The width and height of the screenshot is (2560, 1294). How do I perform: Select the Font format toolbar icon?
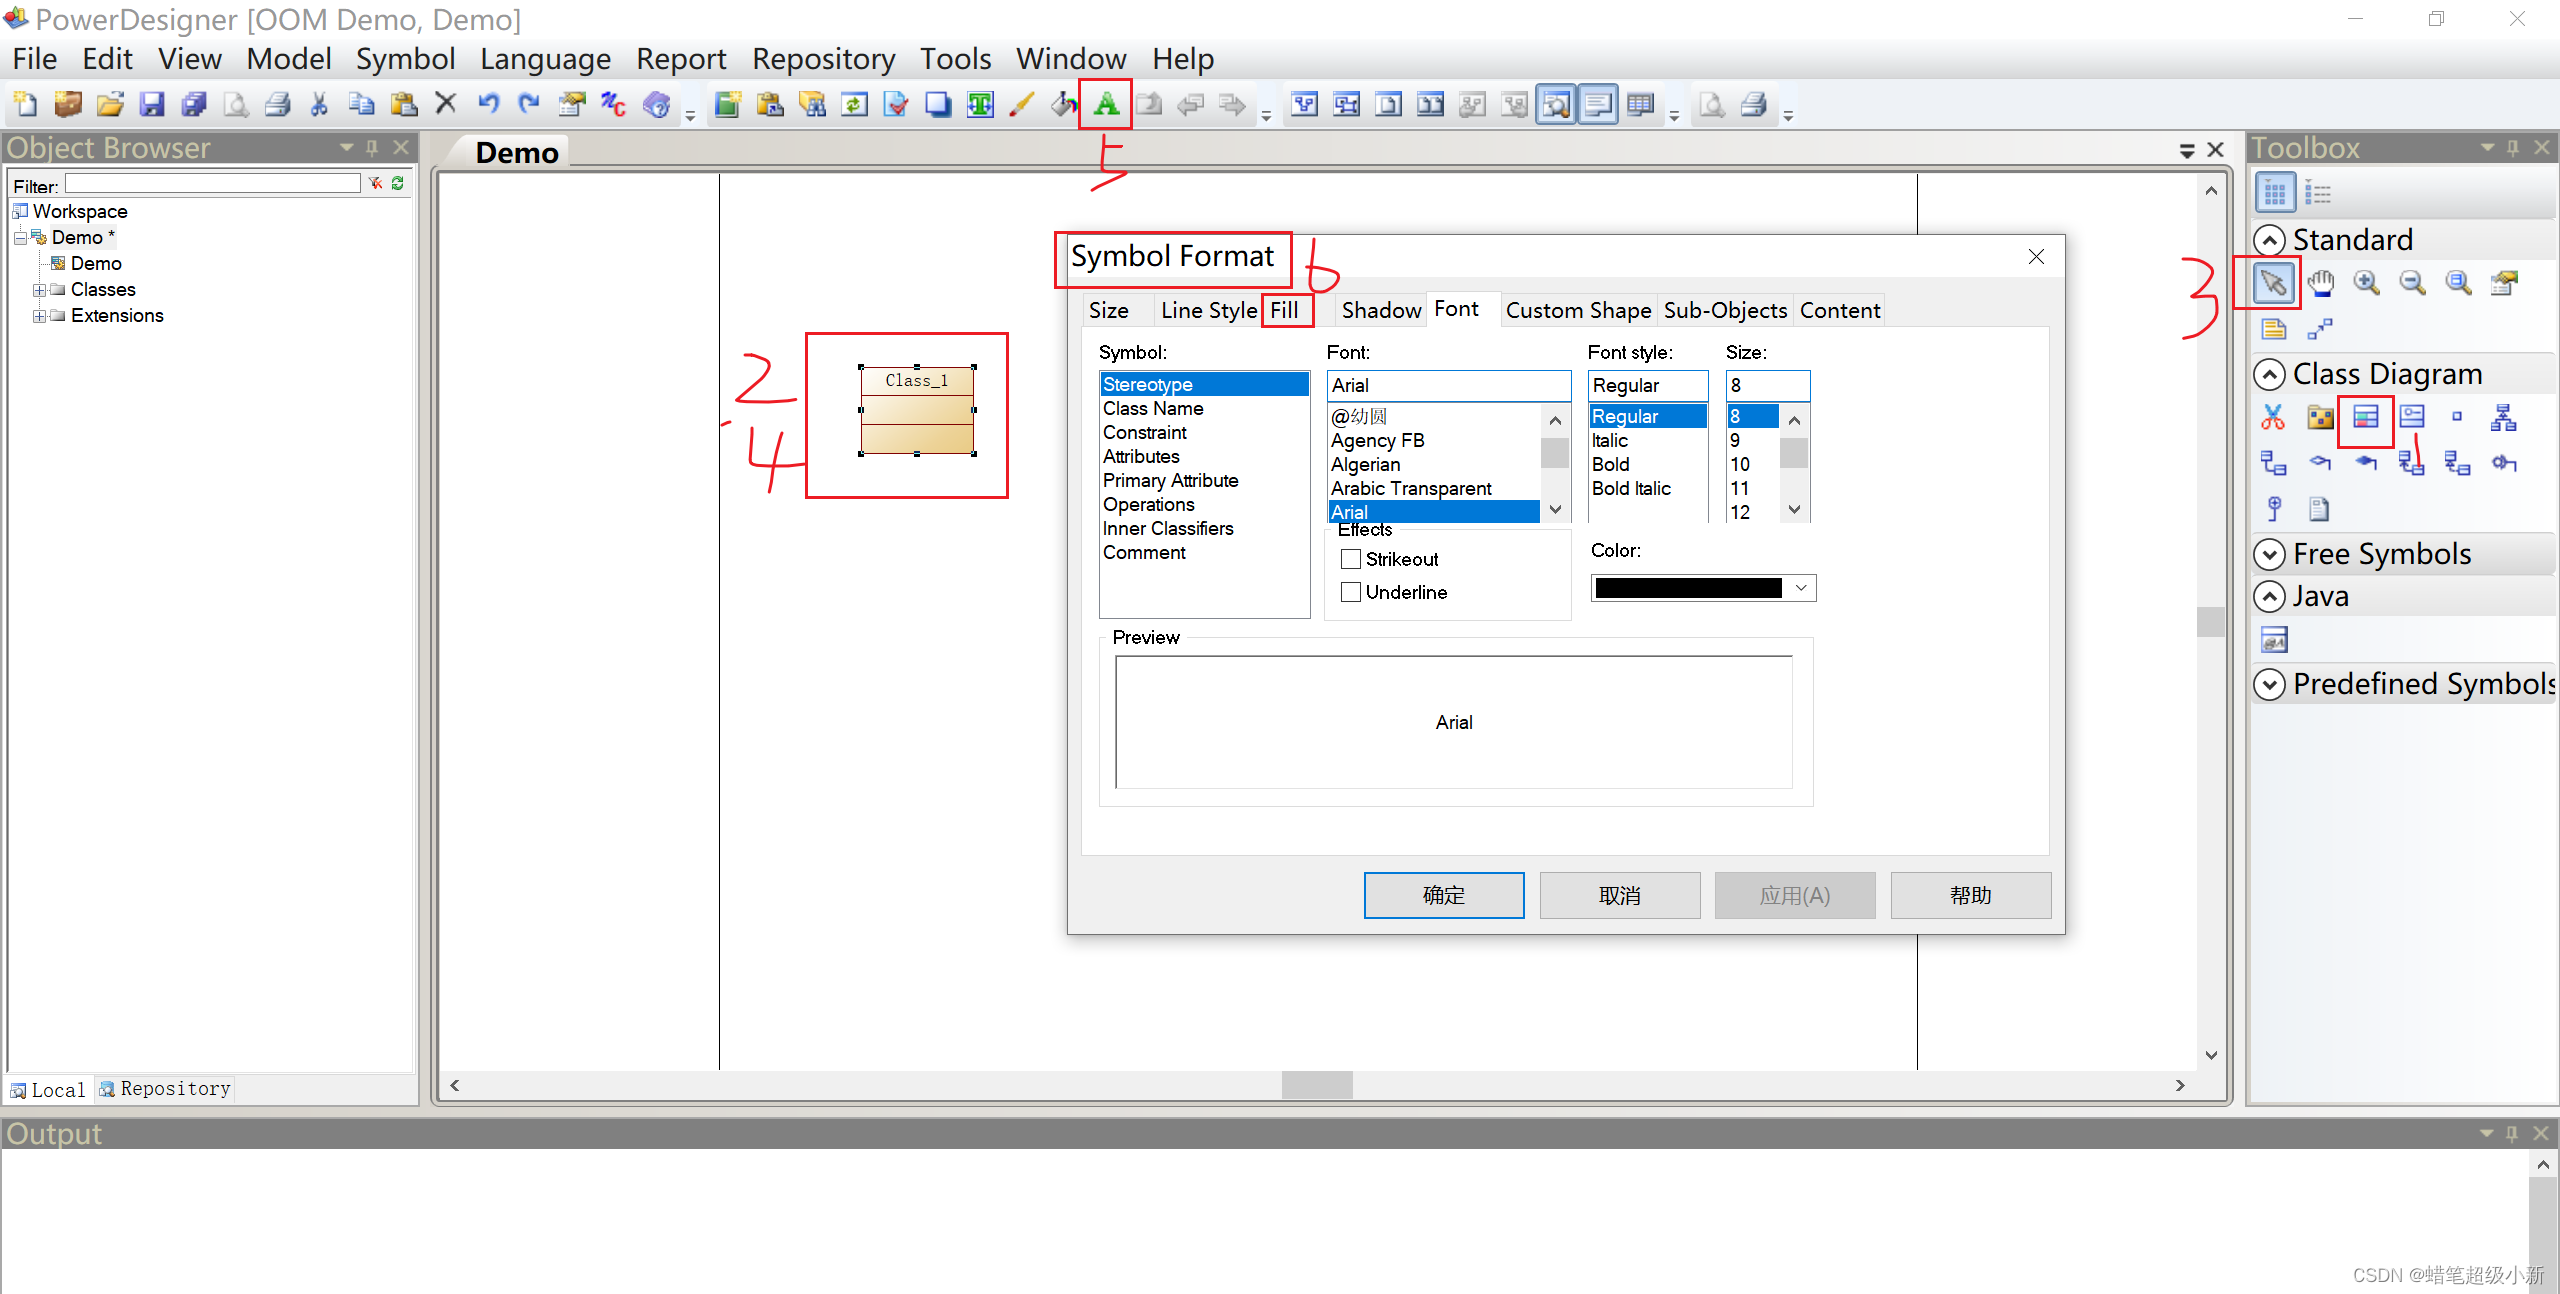click(x=1105, y=103)
